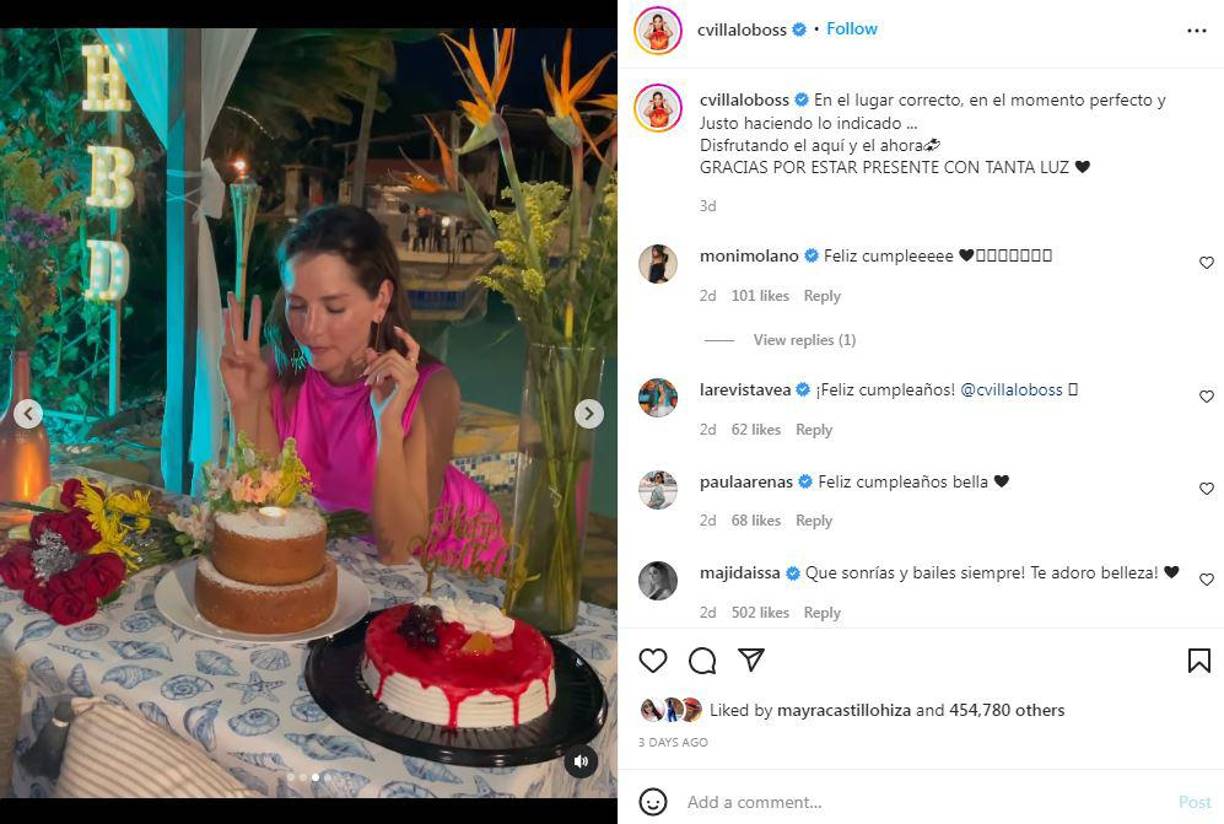Select the third carousel dot indicator
The width and height of the screenshot is (1224, 824).
pyautogui.click(x=315, y=776)
